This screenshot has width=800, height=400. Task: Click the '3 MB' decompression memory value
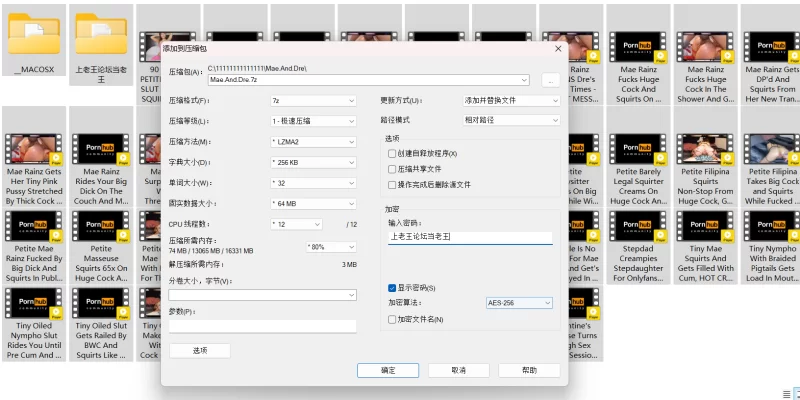349,265
